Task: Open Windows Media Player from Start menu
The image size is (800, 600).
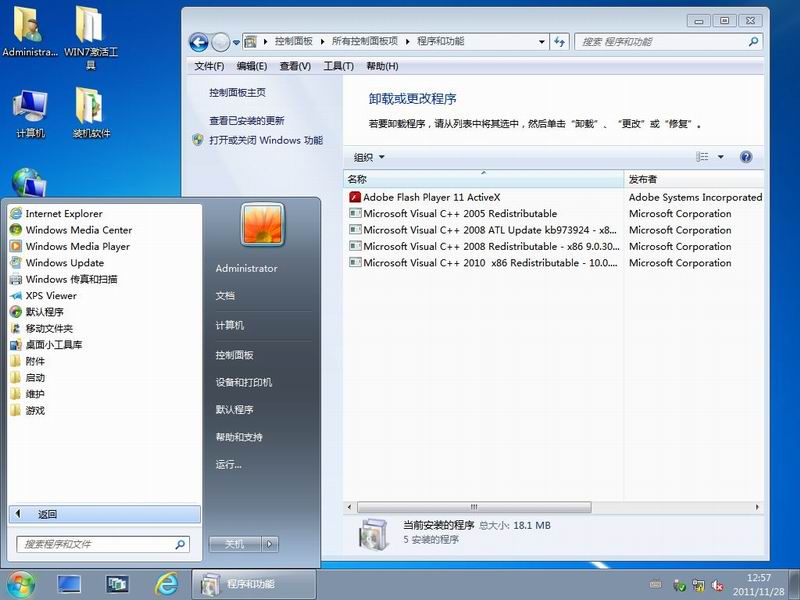Action: [x=105, y=246]
